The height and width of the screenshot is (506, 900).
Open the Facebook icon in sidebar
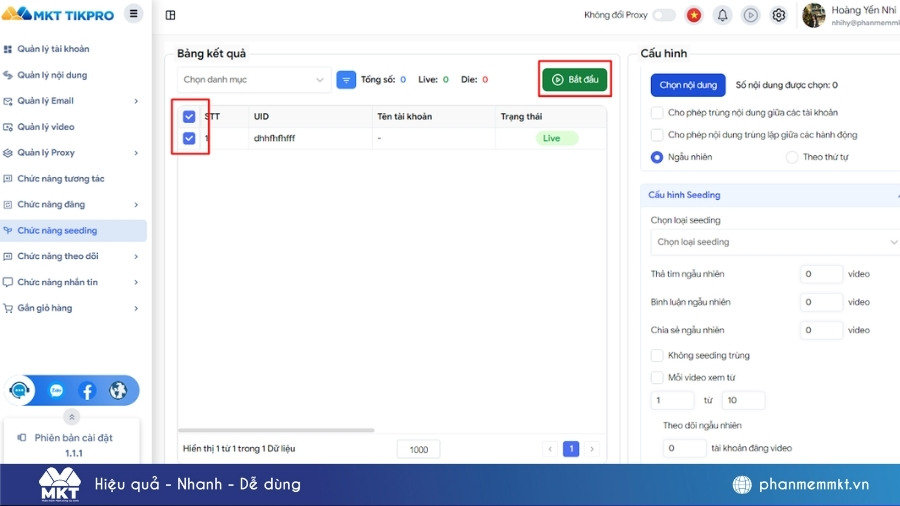pyautogui.click(x=87, y=391)
